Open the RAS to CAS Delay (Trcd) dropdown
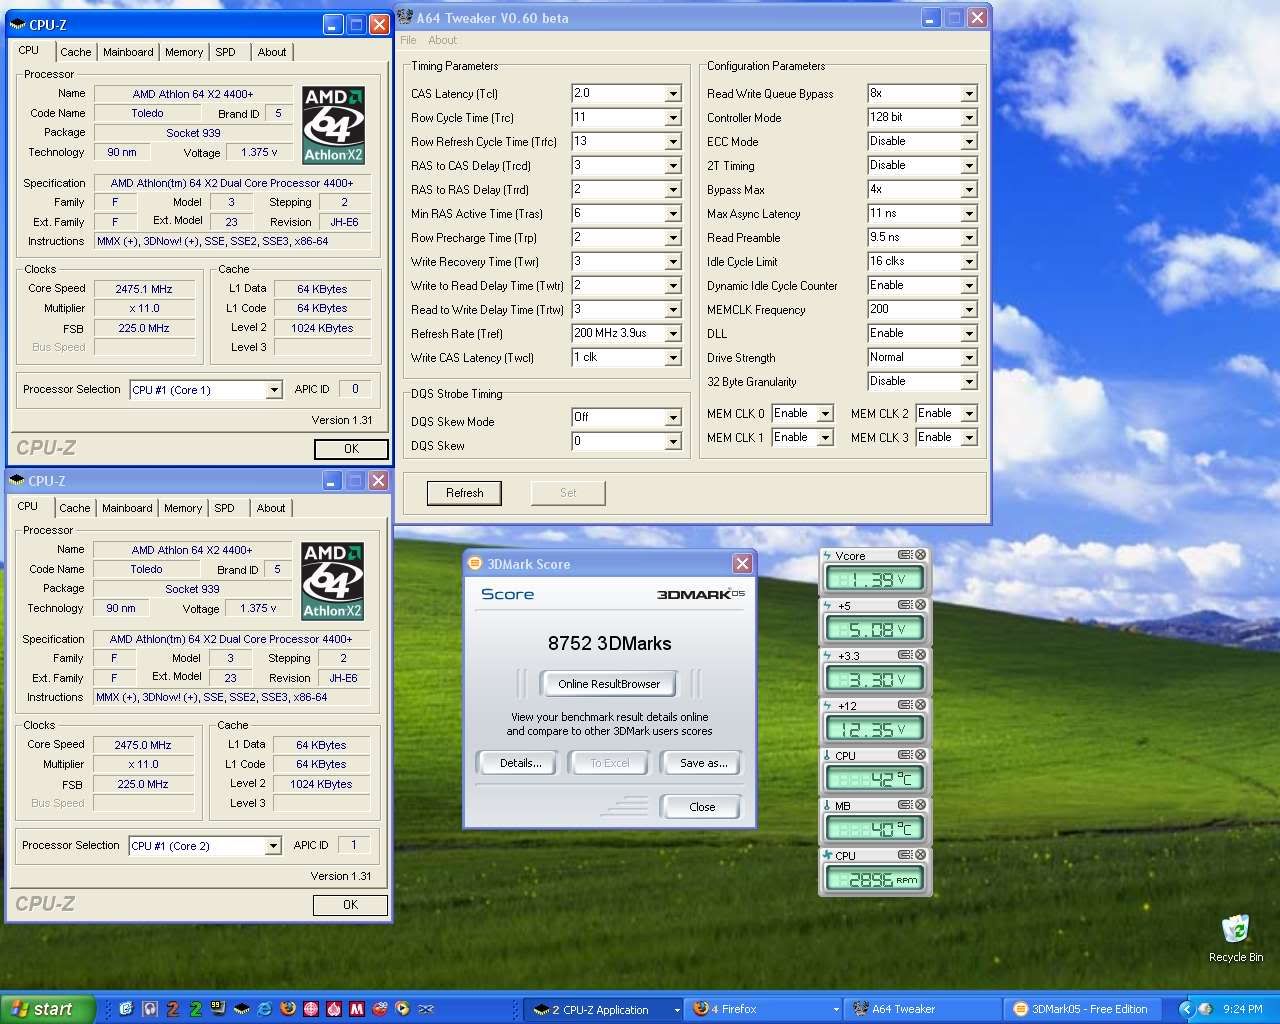Image resolution: width=1280 pixels, height=1024 pixels. point(673,166)
